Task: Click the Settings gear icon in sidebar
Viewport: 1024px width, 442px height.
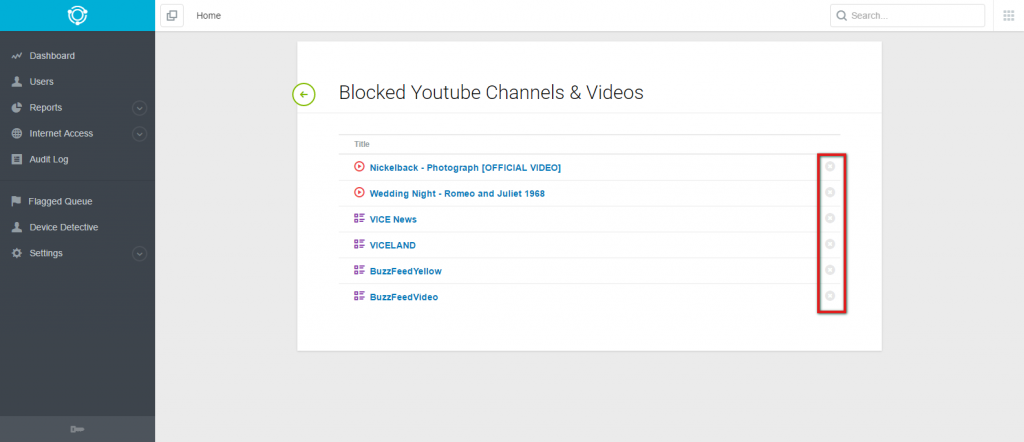Action: (17, 253)
